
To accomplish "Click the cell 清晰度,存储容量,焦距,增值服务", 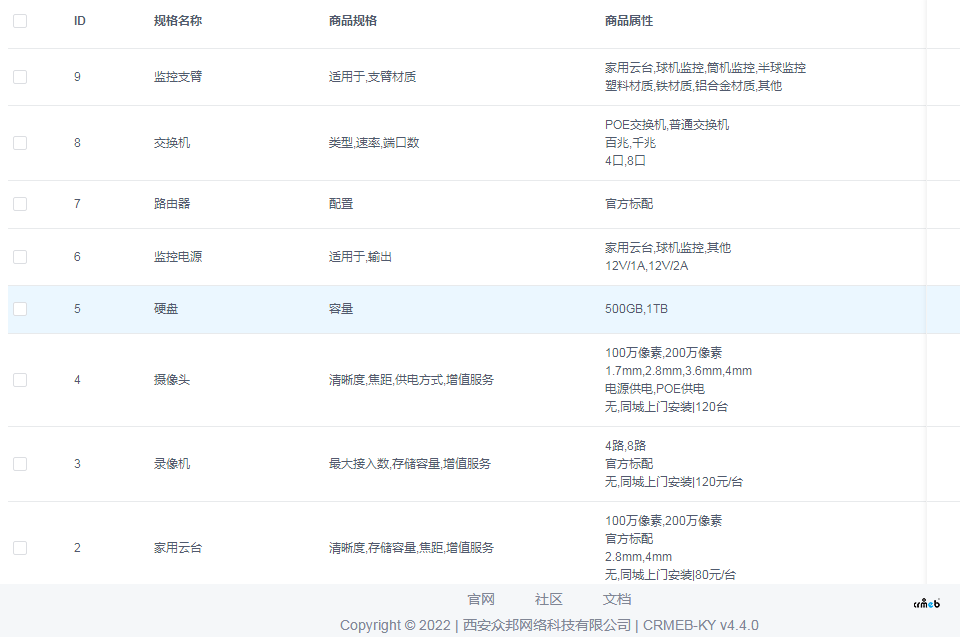I will (x=411, y=548).
